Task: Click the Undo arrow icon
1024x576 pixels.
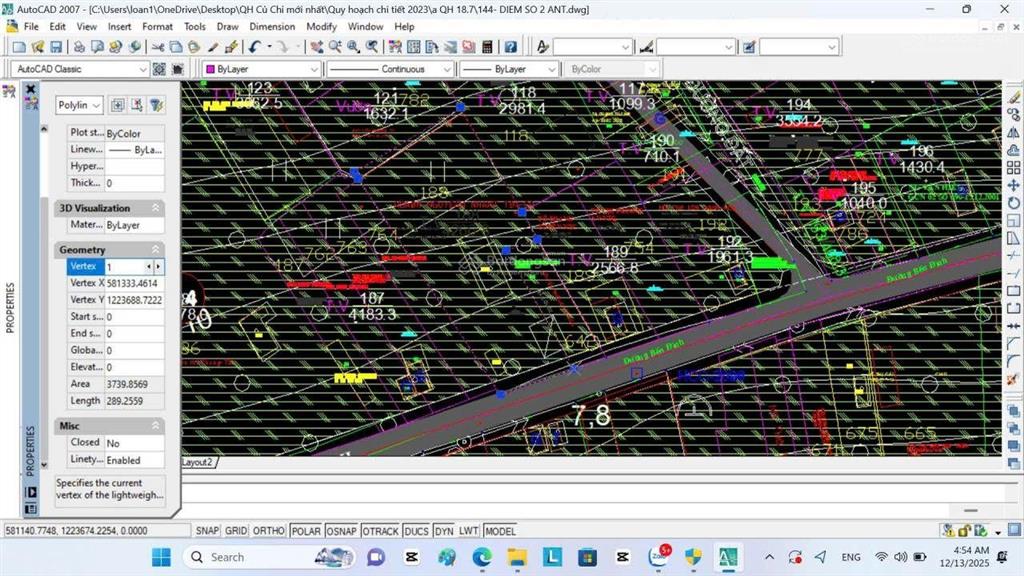Action: [x=255, y=47]
